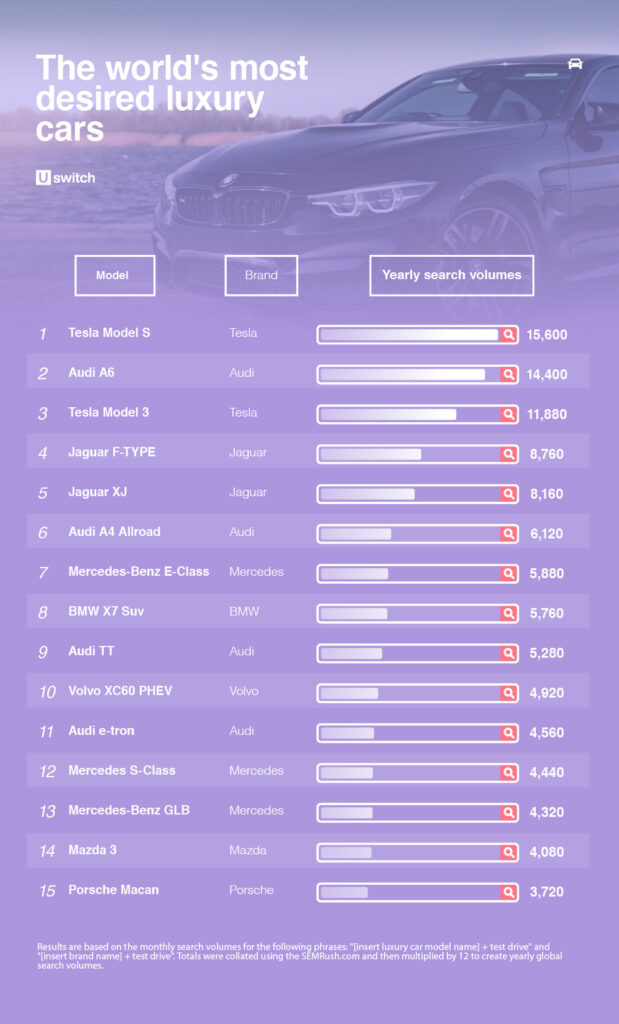Image resolution: width=619 pixels, height=1024 pixels.
Task: Click the Uswitch logo
Action: pyautogui.click(x=66, y=178)
